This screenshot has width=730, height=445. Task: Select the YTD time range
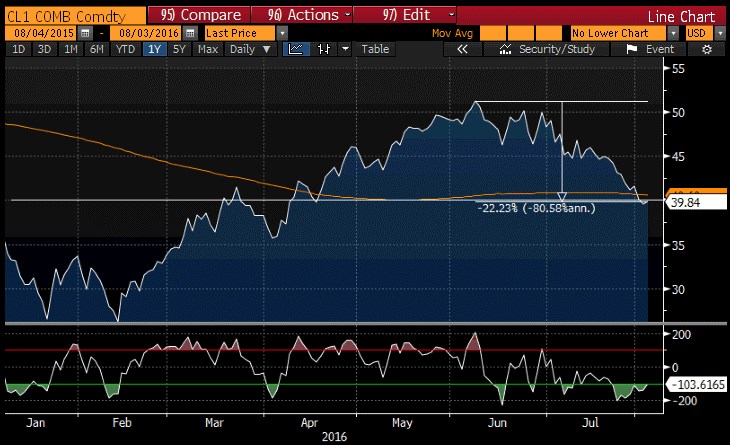[x=125, y=48]
